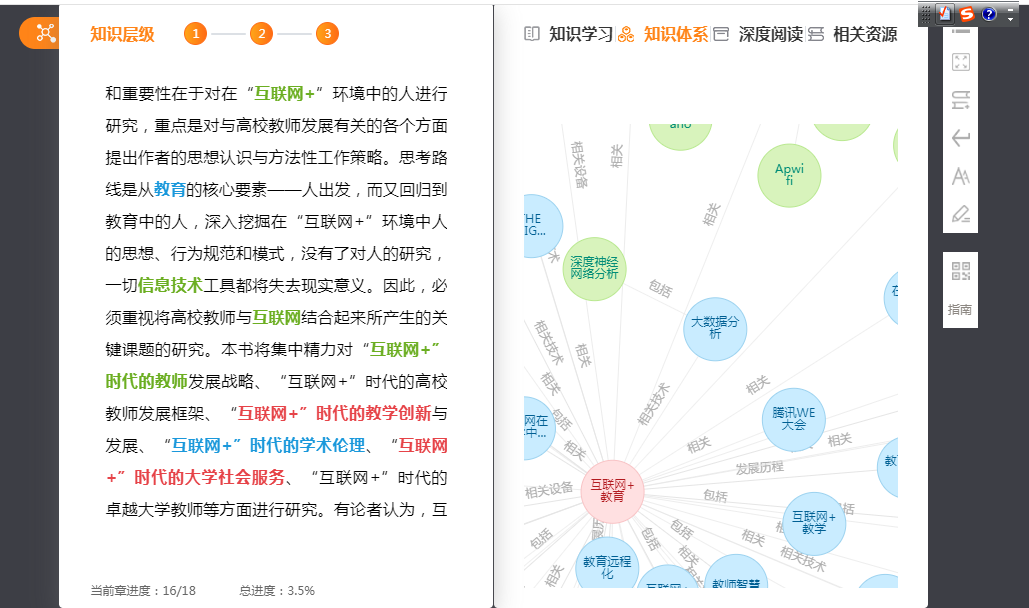Screen dimensions: 1029x608
Task: Click the Sogou input method icon
Action: tap(966, 13)
